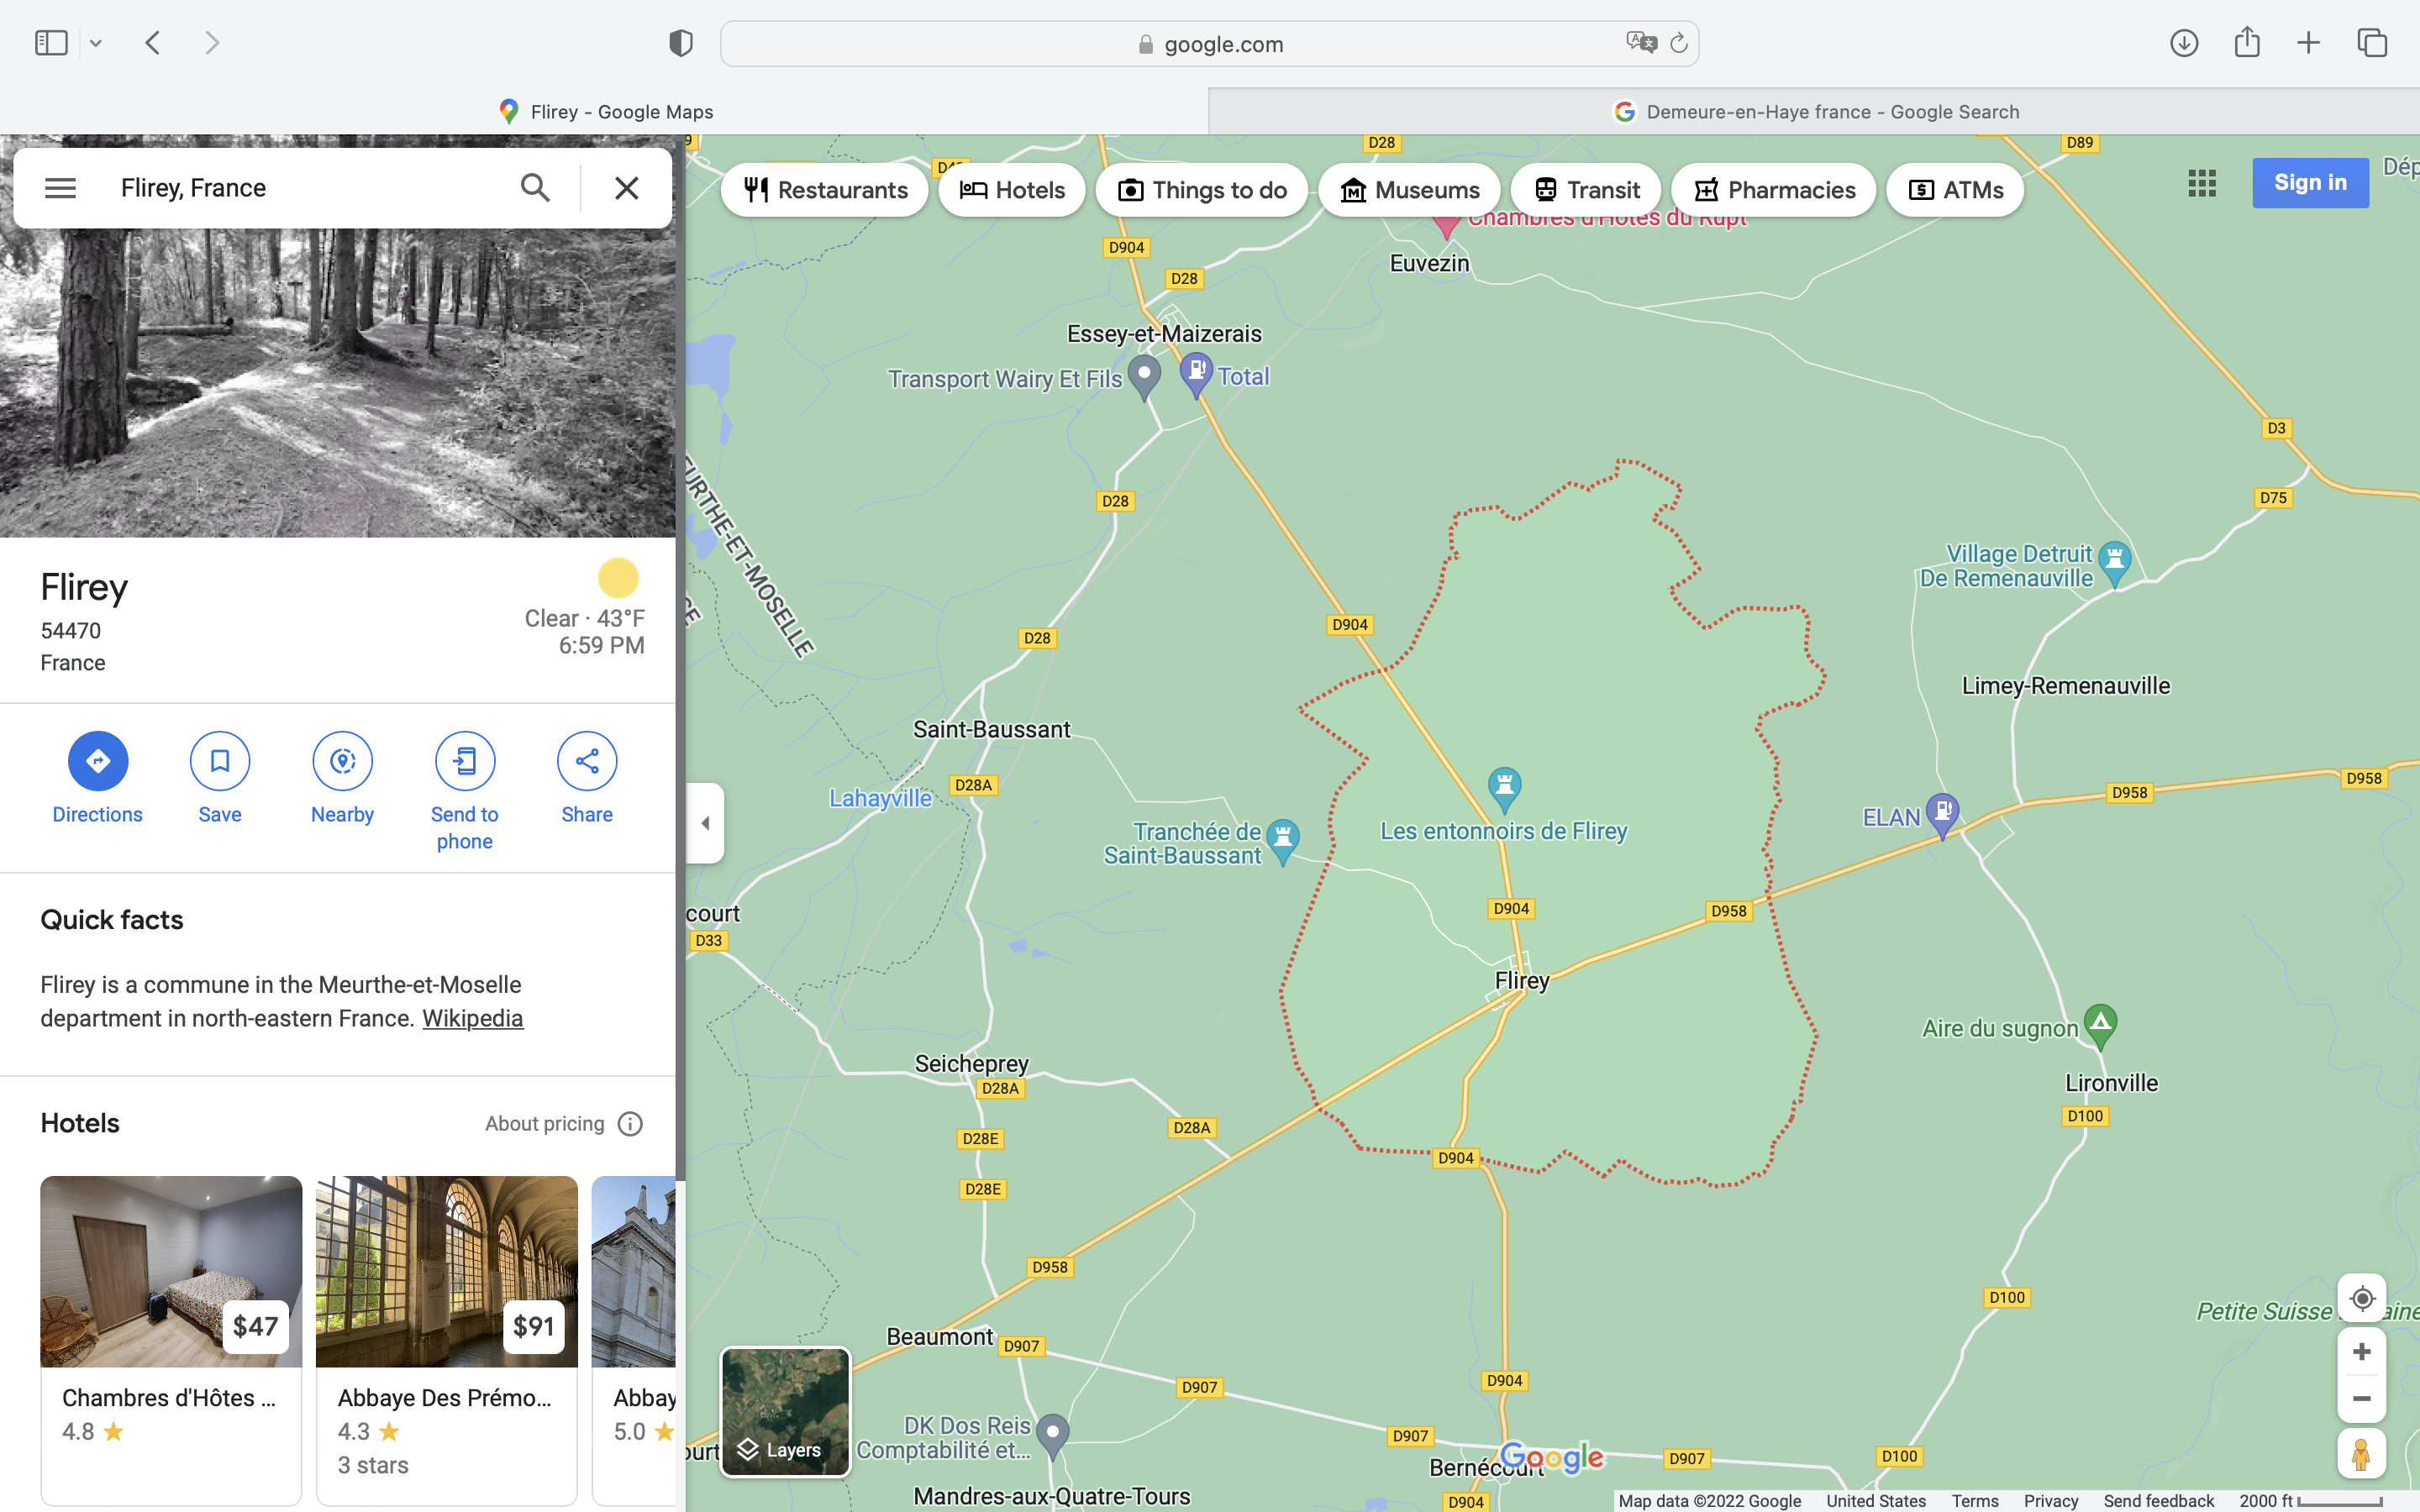
Task: Select the Flirey Google Maps tab
Action: click(x=605, y=112)
